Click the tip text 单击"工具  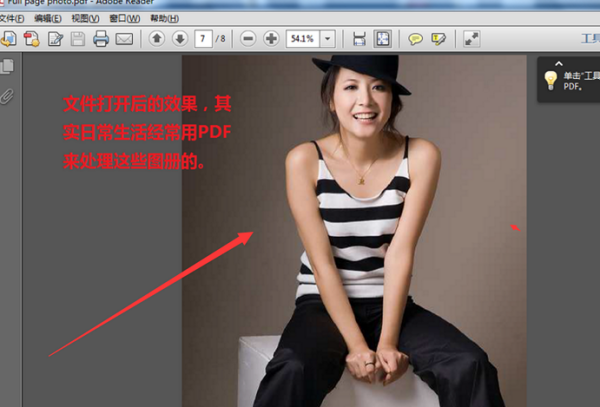click(582, 76)
